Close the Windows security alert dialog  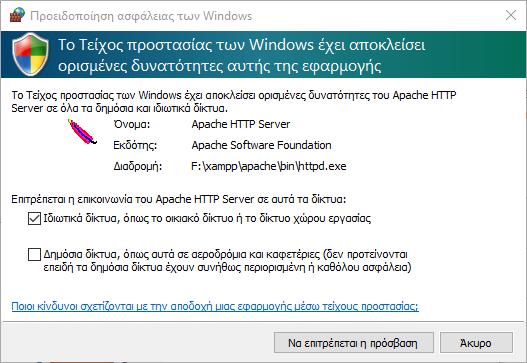(x=511, y=15)
